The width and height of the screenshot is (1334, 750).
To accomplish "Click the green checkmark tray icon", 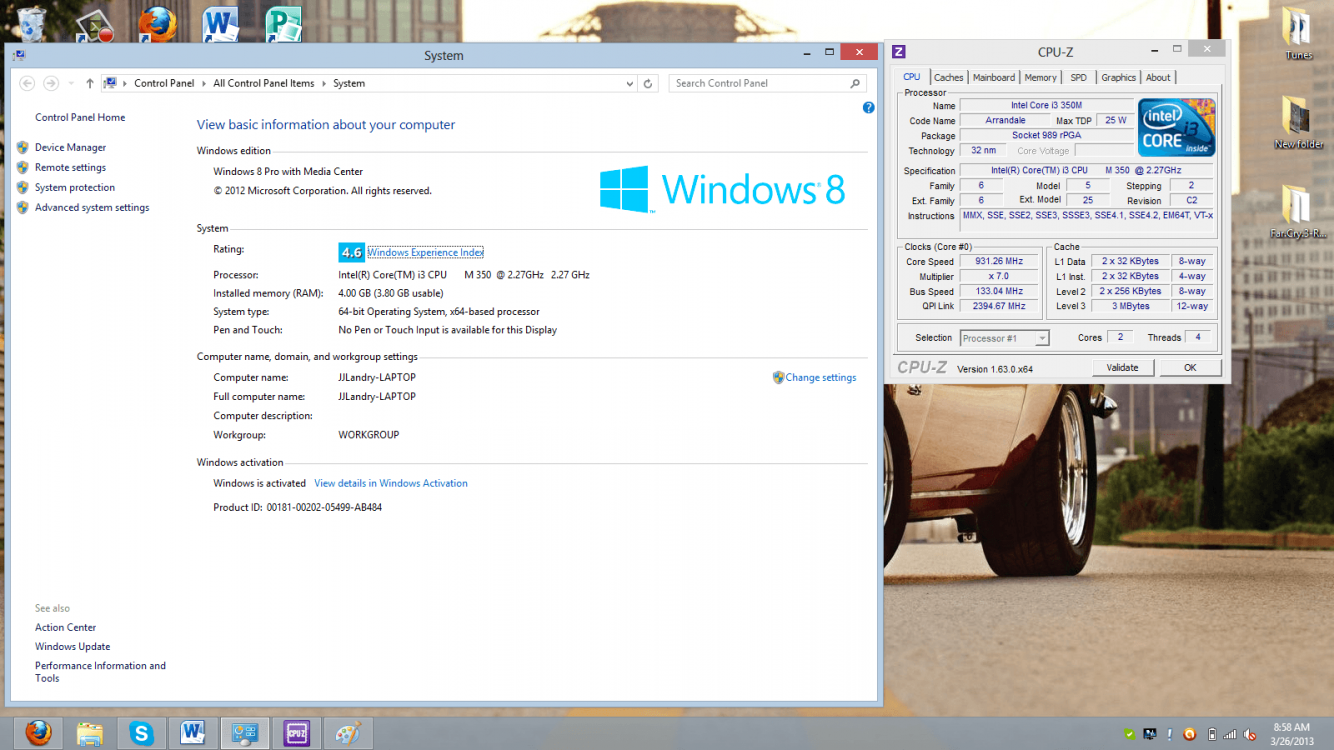I will point(1130,734).
